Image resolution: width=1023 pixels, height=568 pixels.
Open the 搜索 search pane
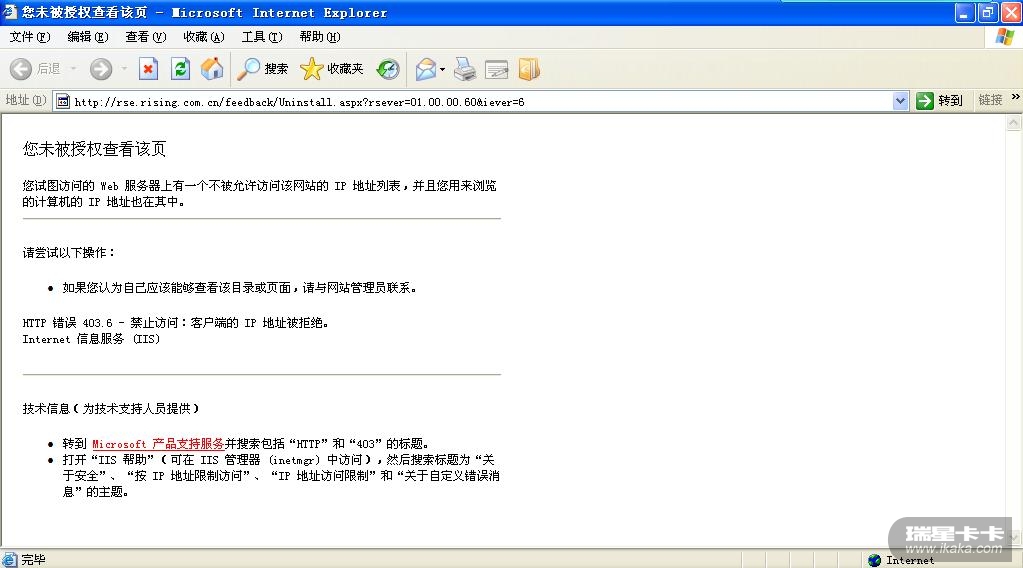pyautogui.click(x=262, y=68)
